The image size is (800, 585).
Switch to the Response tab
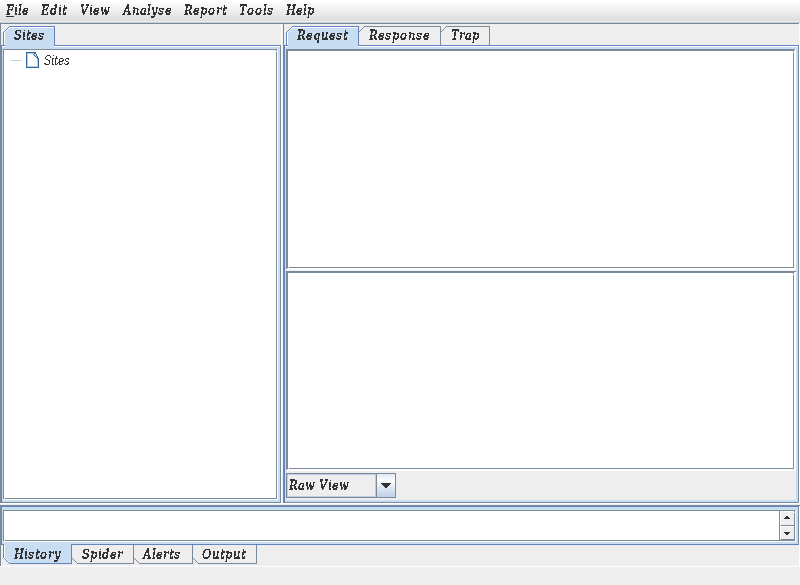399,35
